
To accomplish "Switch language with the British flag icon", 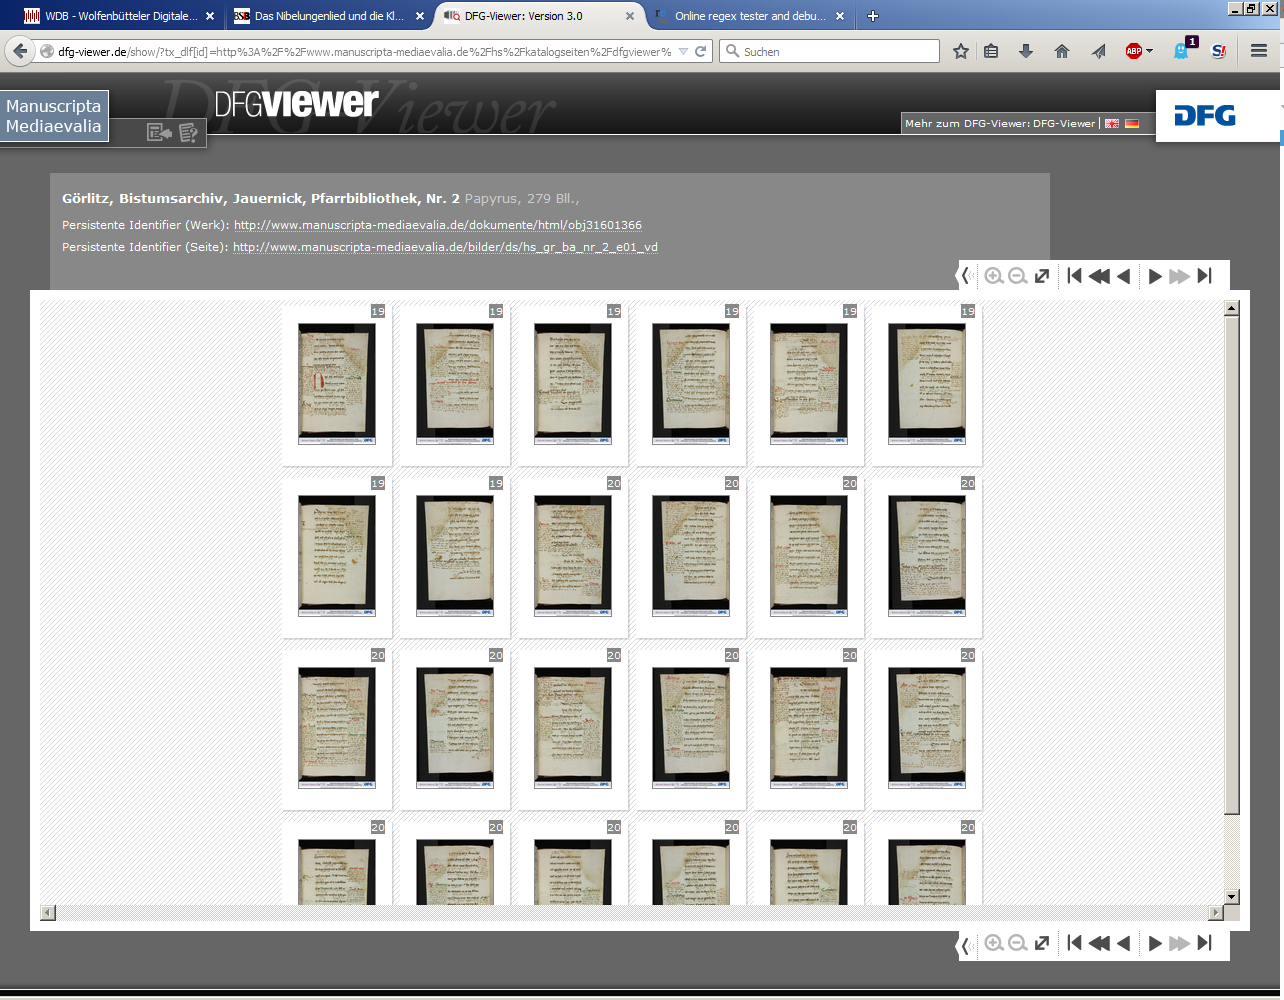I will [1112, 124].
